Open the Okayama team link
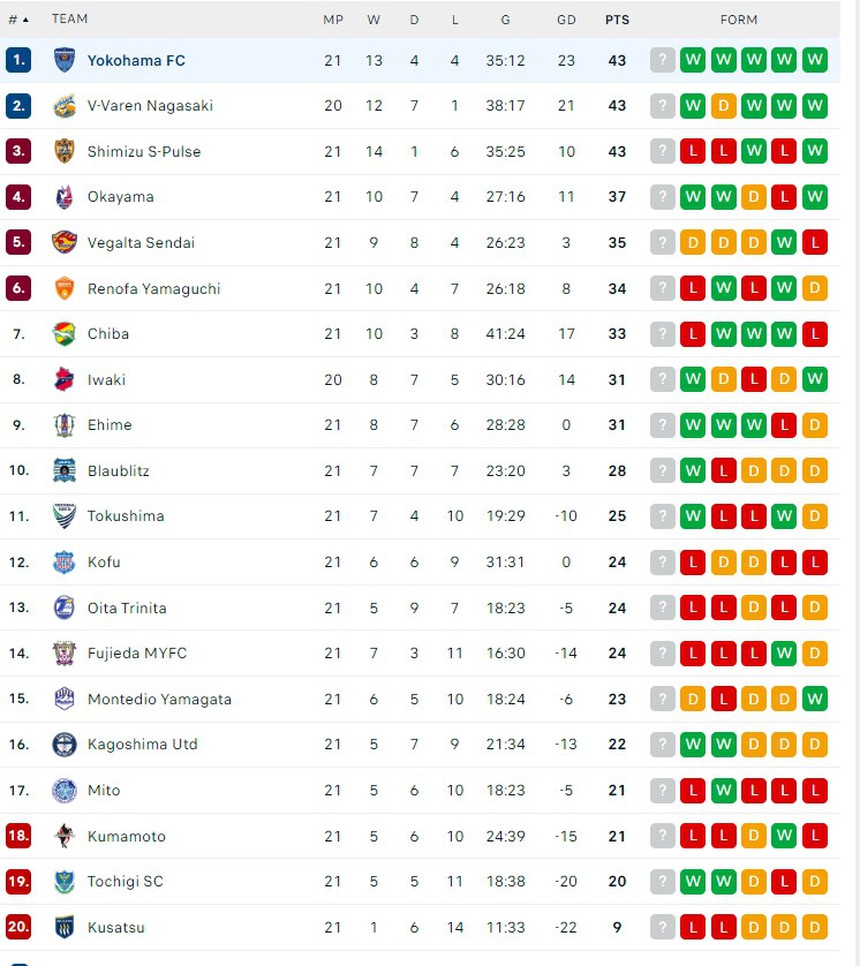The image size is (860, 966). (120, 197)
